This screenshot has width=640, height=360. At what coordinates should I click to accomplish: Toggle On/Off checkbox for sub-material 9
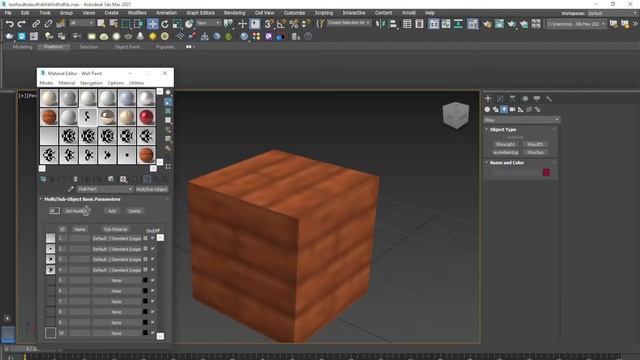pyautogui.click(x=153, y=322)
